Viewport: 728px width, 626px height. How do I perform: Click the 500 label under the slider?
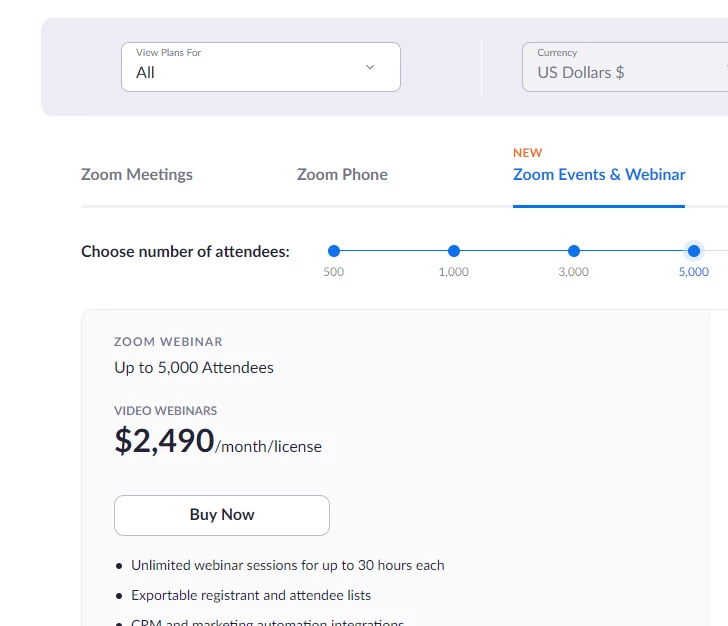(334, 272)
